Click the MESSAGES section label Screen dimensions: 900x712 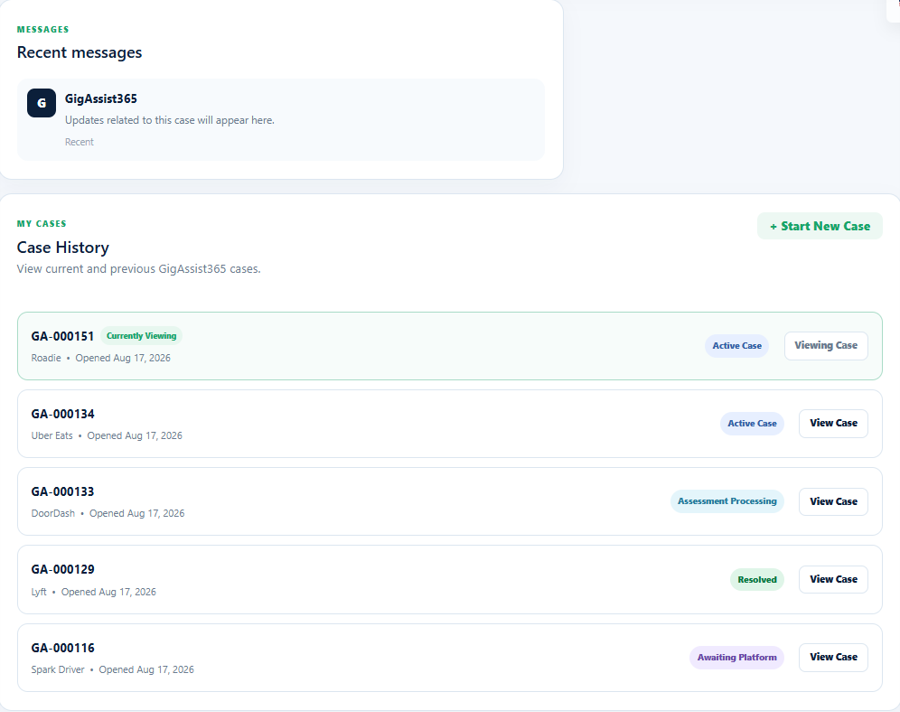42,29
